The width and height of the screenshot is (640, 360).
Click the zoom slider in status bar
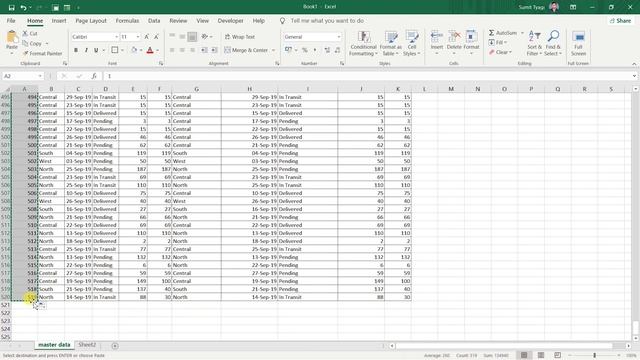[594, 355]
